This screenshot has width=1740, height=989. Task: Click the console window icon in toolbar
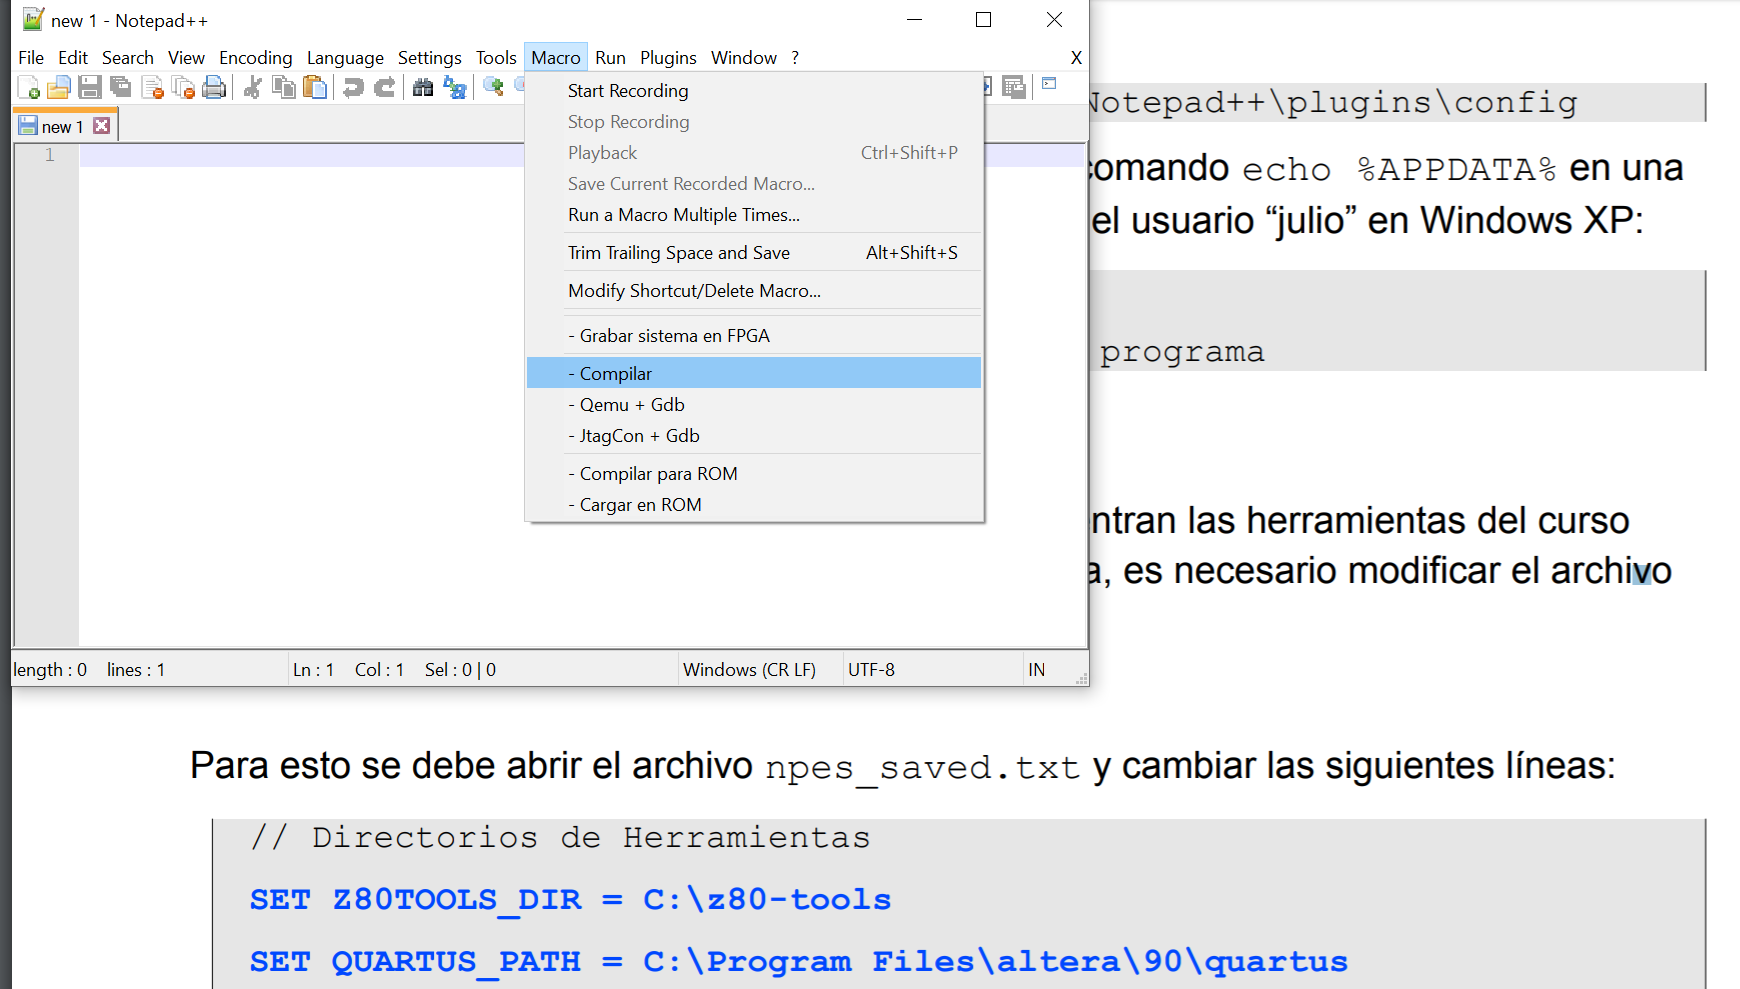pyautogui.click(x=1049, y=84)
